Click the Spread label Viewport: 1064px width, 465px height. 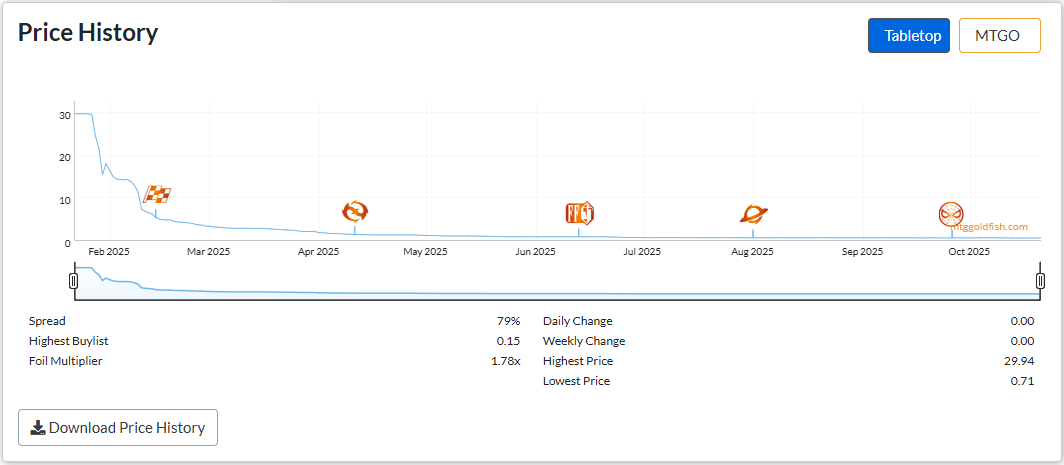pos(47,321)
